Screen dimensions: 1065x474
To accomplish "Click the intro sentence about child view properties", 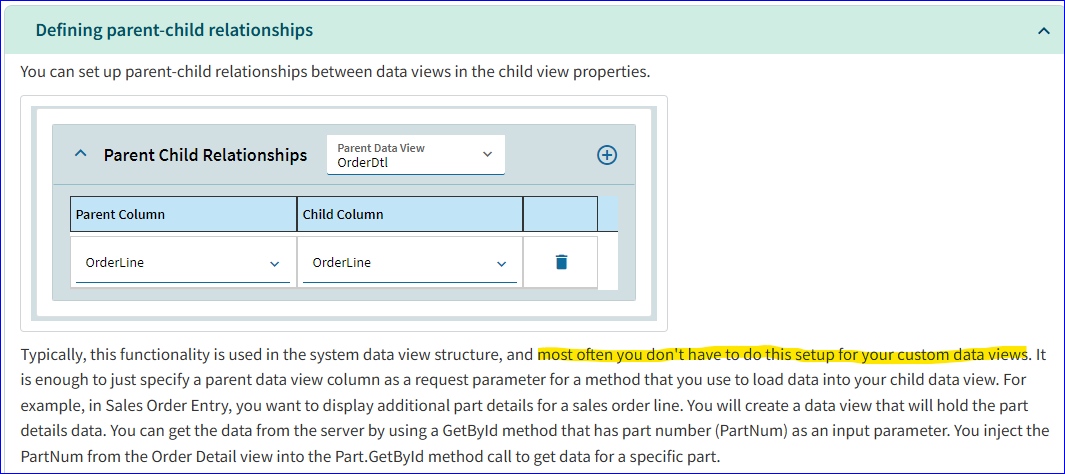I will (336, 71).
